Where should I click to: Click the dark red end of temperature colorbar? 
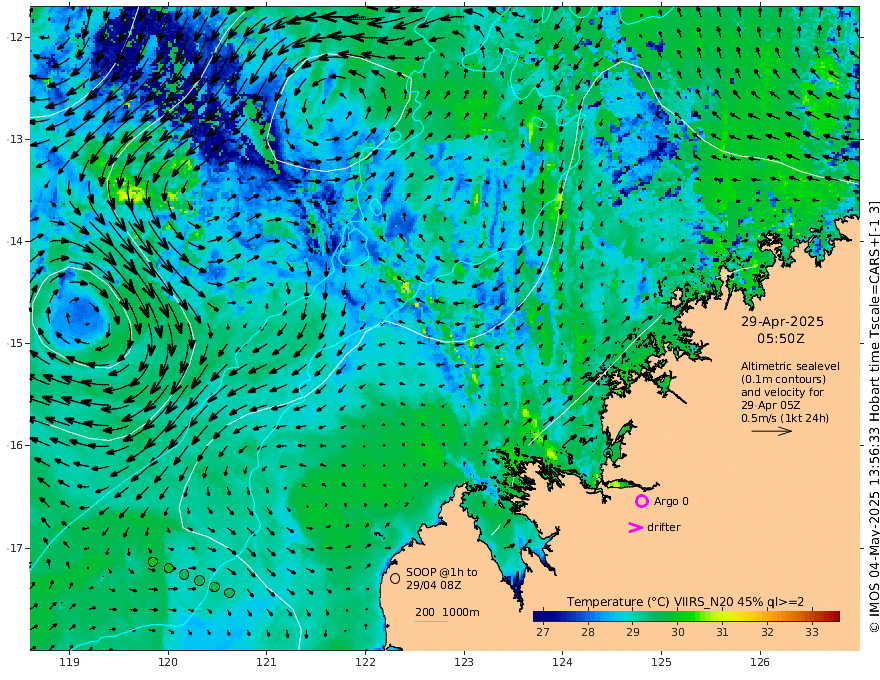click(x=834, y=616)
